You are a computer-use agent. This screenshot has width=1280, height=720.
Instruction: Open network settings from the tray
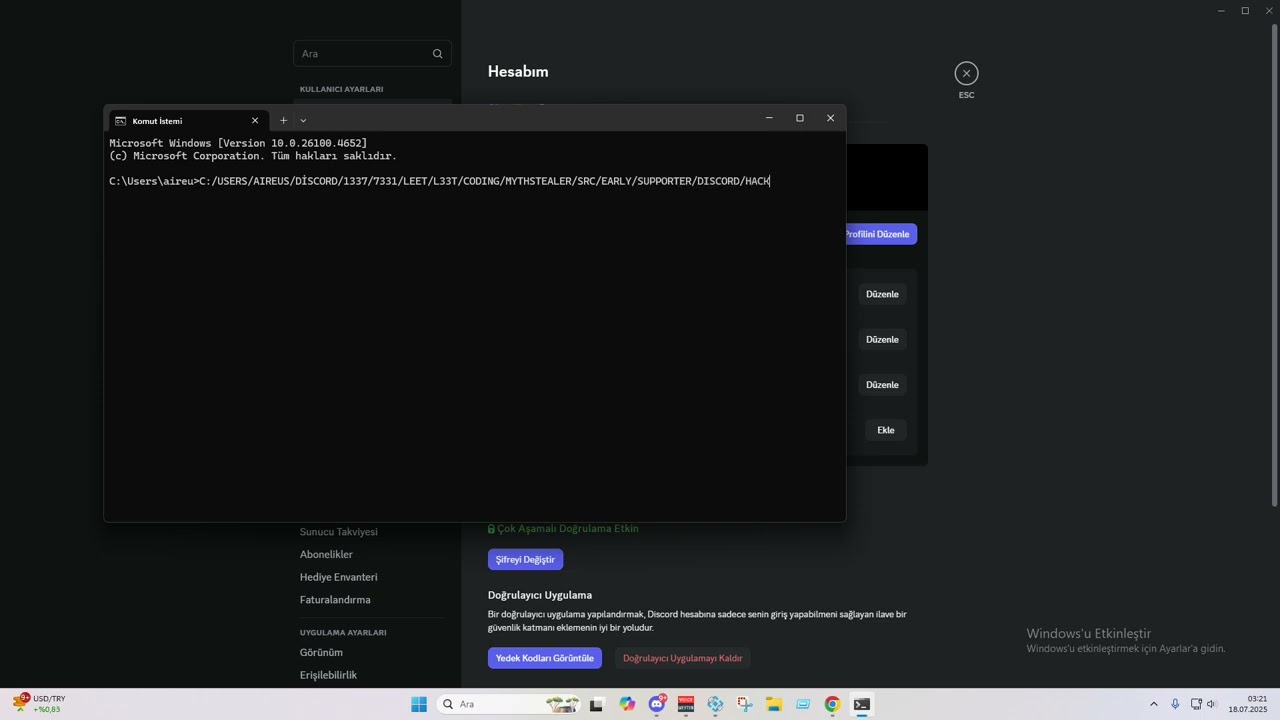coord(1196,704)
